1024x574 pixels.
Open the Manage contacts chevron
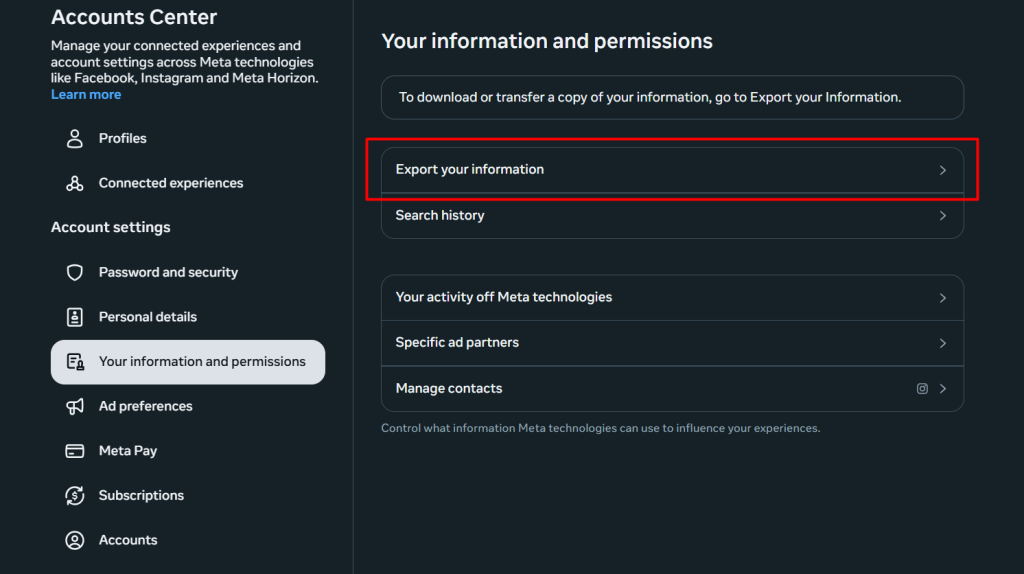tap(942, 389)
